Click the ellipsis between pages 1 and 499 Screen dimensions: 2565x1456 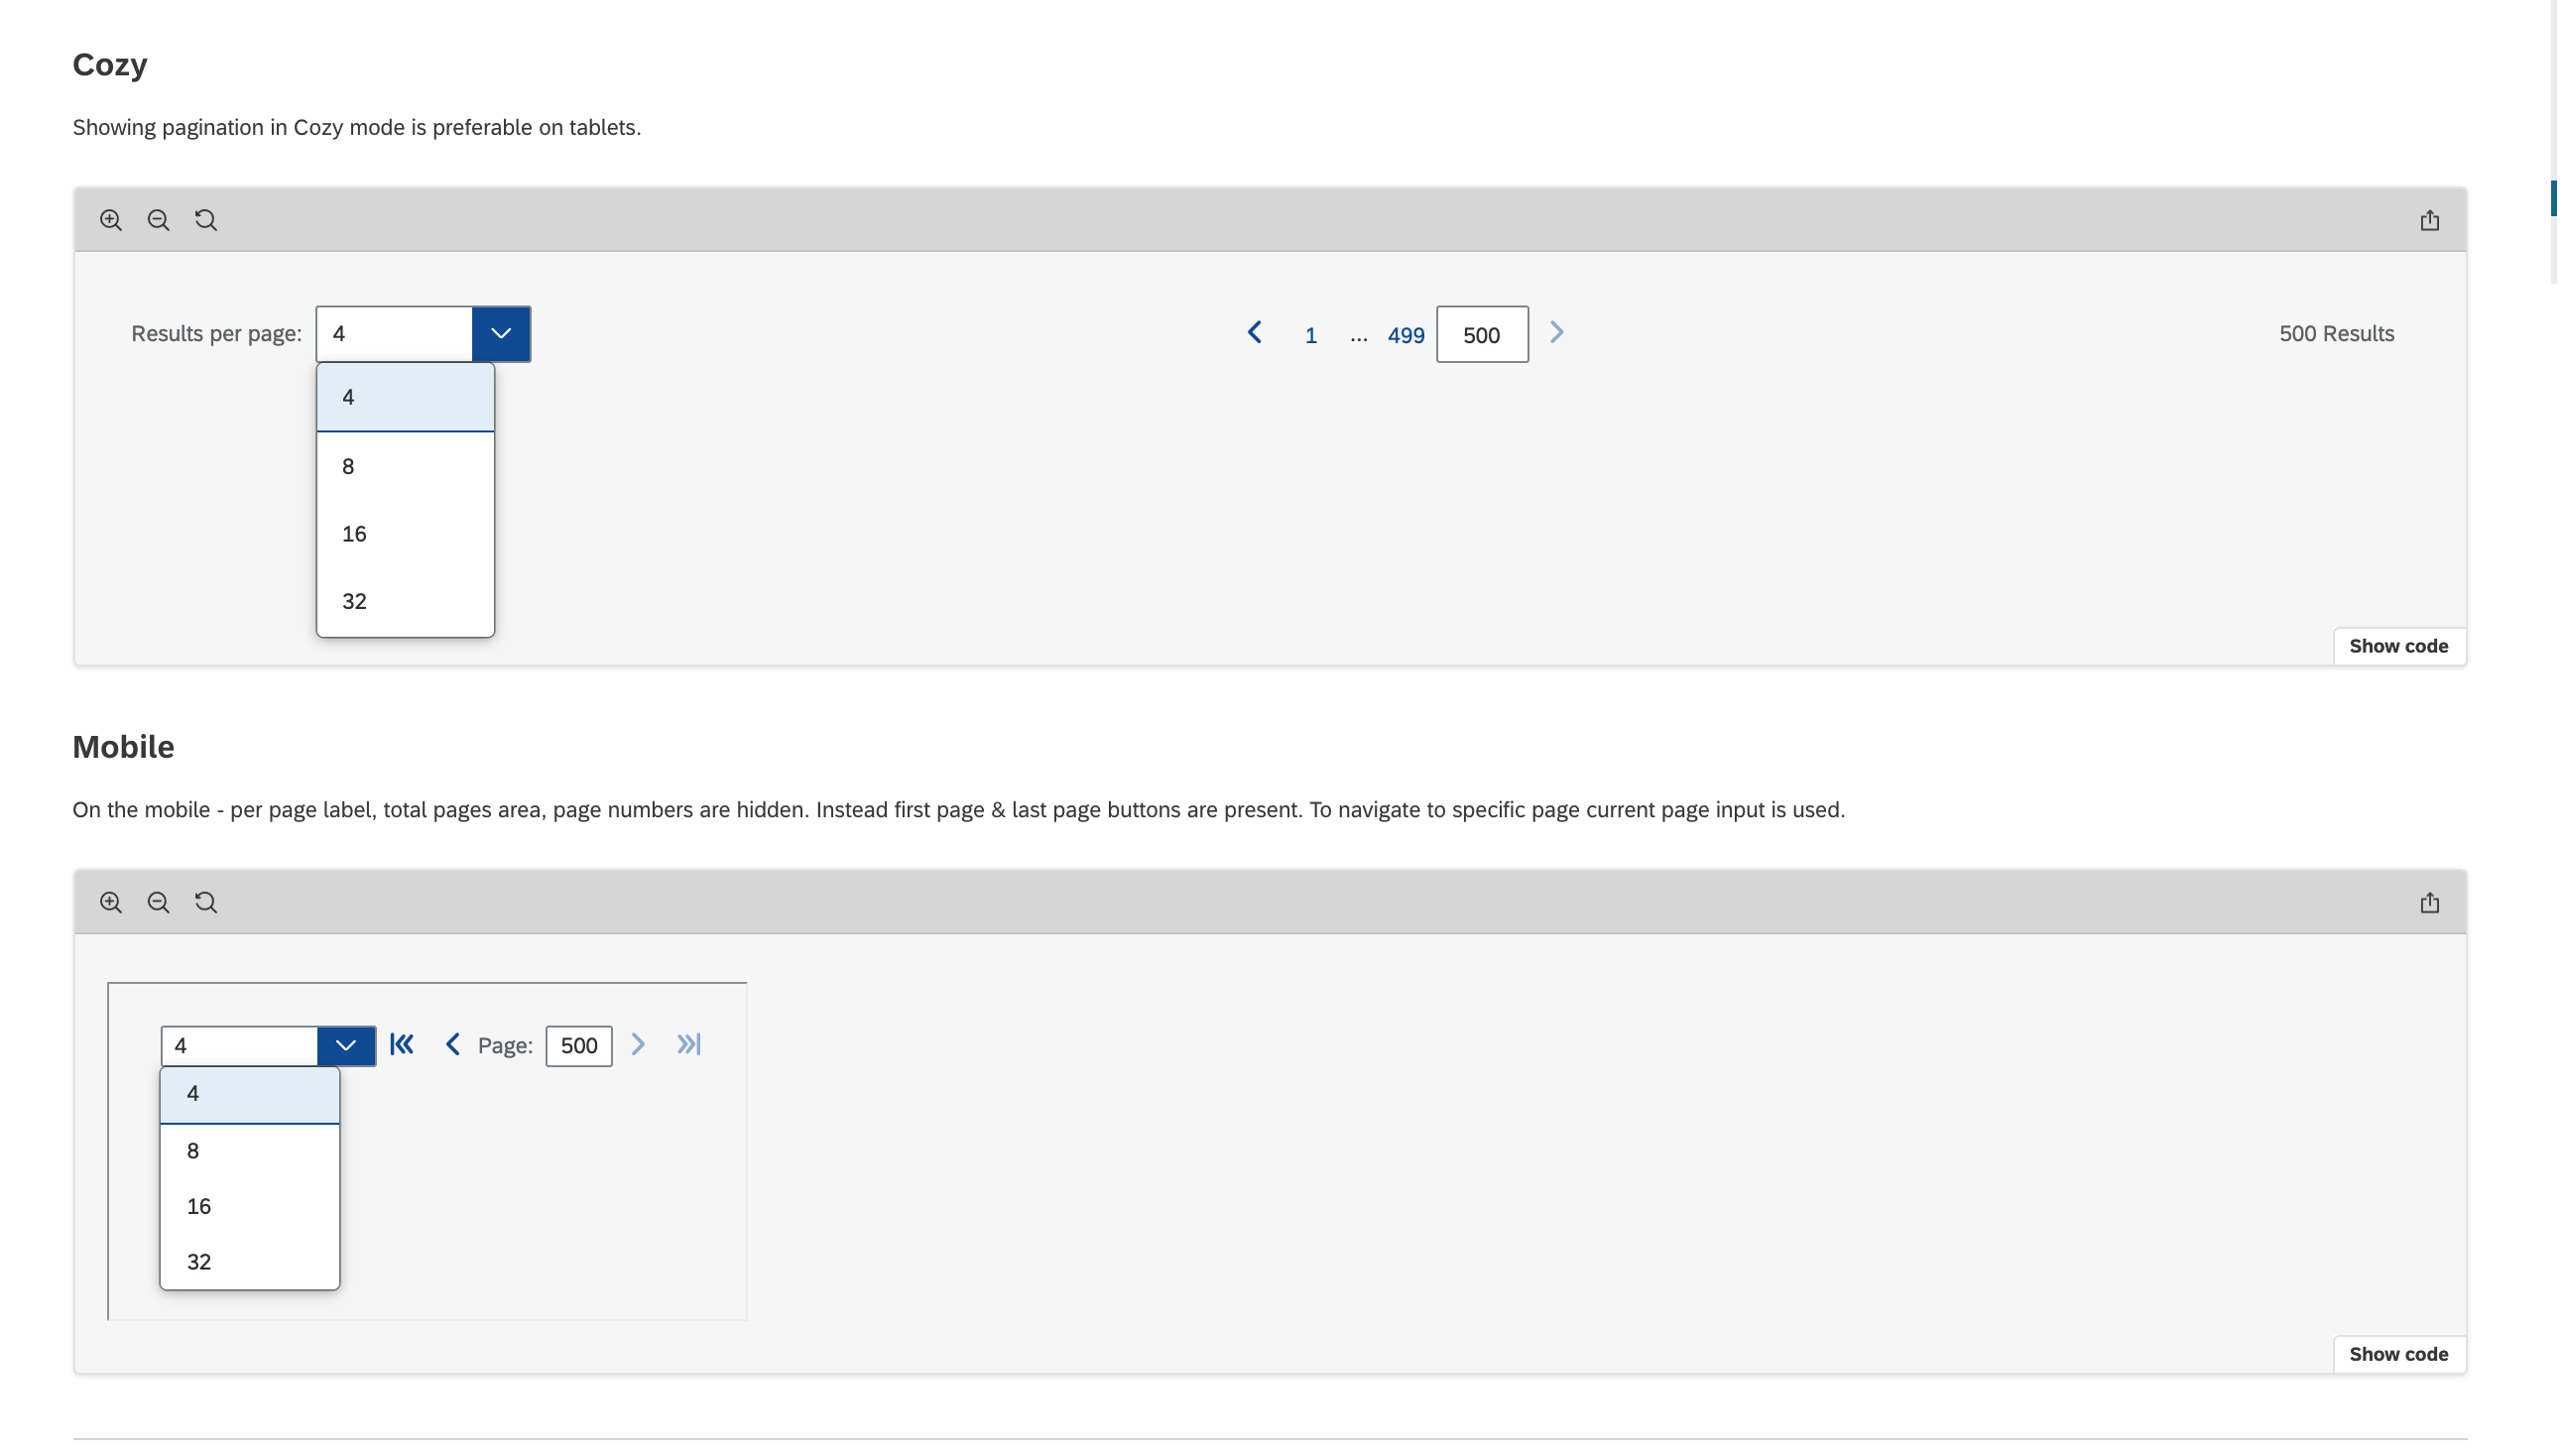1358,338
